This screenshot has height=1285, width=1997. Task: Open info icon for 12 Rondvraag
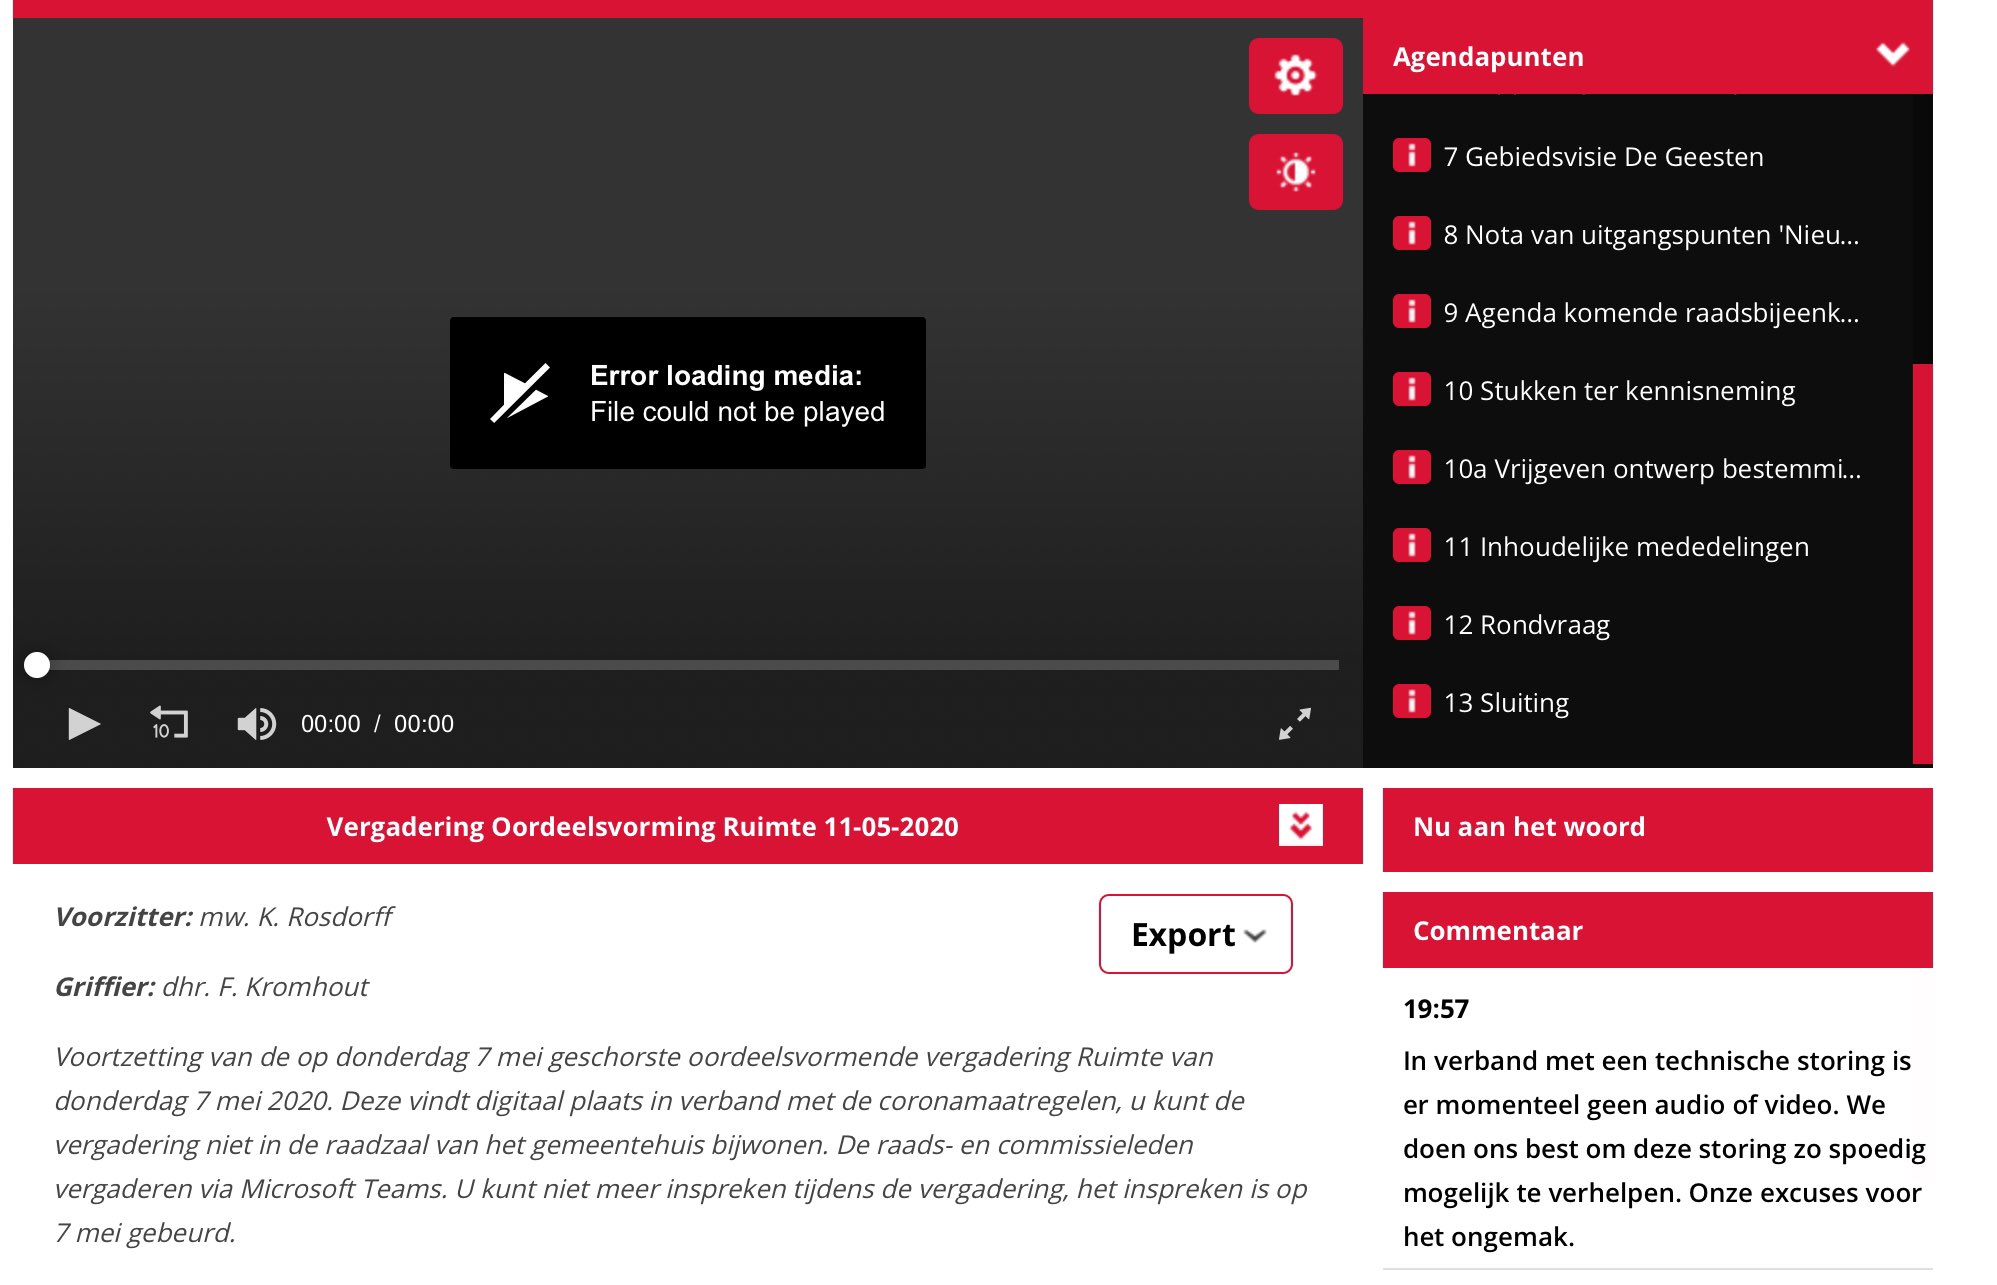tap(1411, 623)
